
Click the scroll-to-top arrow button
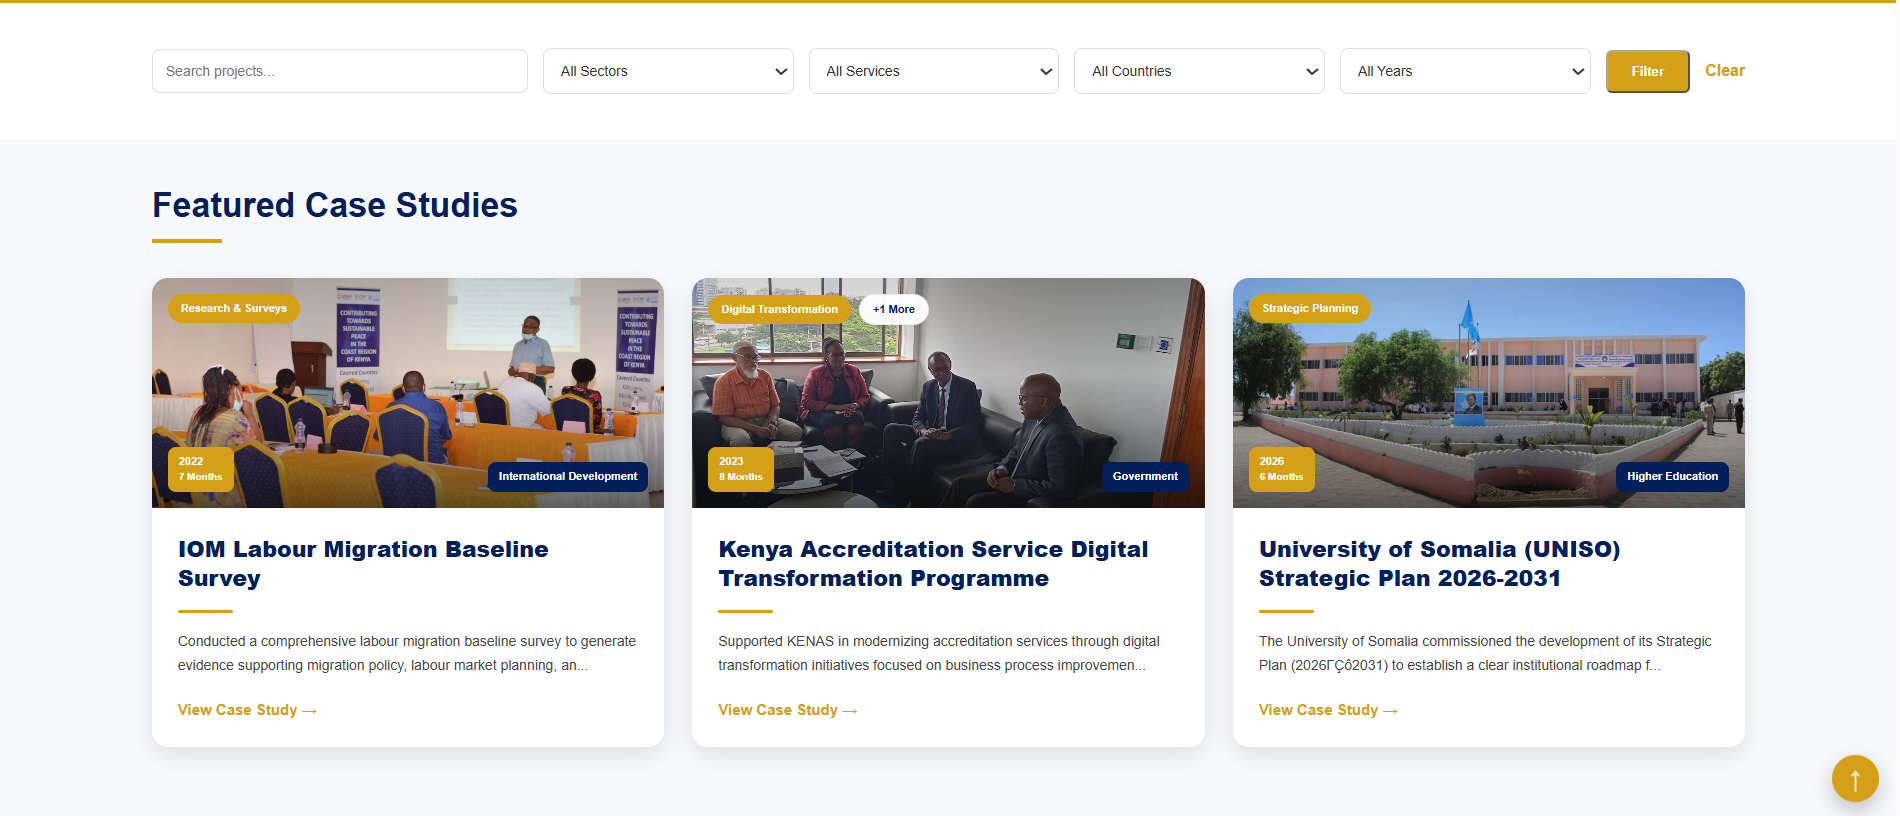click(1855, 778)
